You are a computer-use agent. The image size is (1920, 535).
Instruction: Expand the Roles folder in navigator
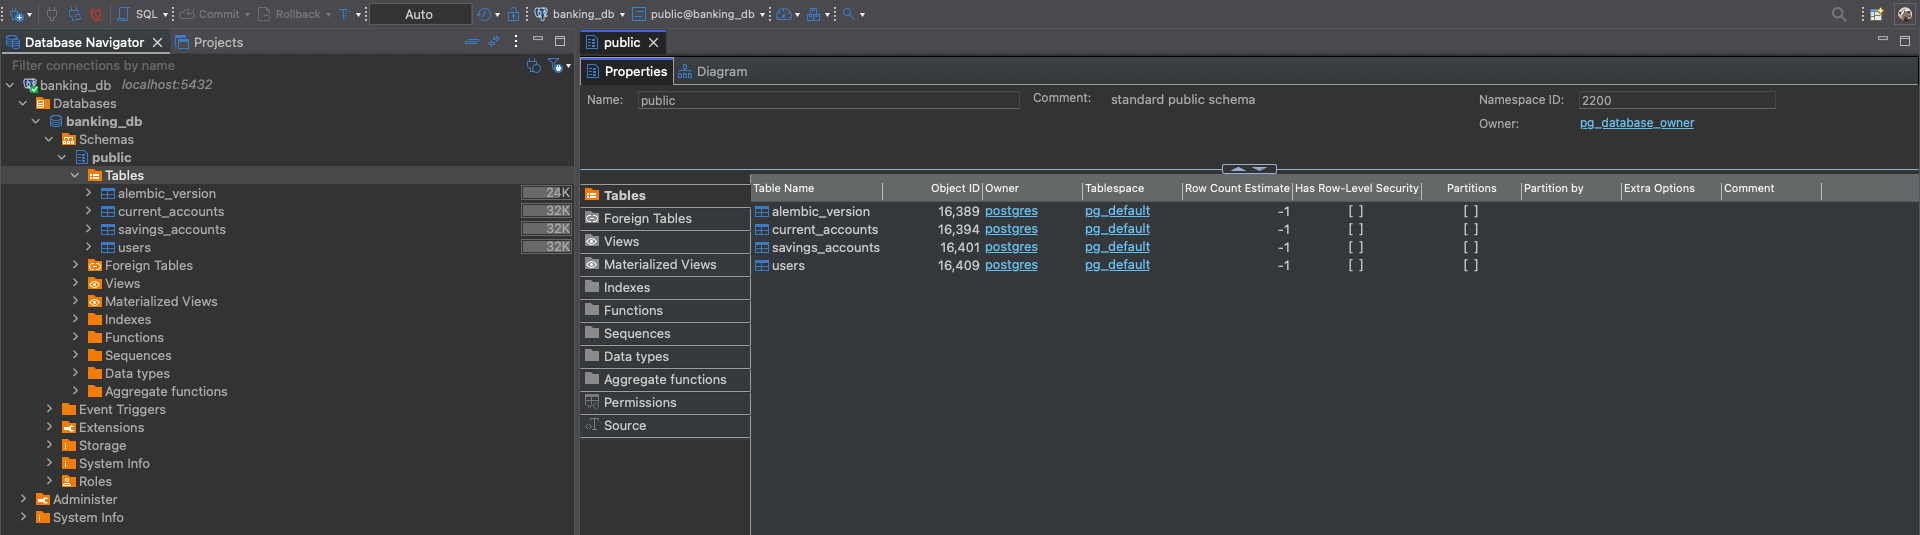point(49,481)
